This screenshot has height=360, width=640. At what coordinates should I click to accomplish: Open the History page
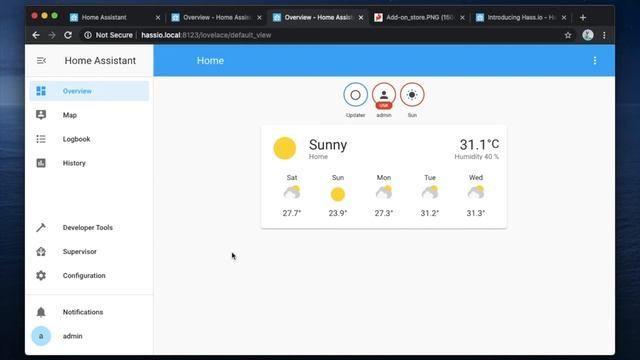[x=89, y=163]
